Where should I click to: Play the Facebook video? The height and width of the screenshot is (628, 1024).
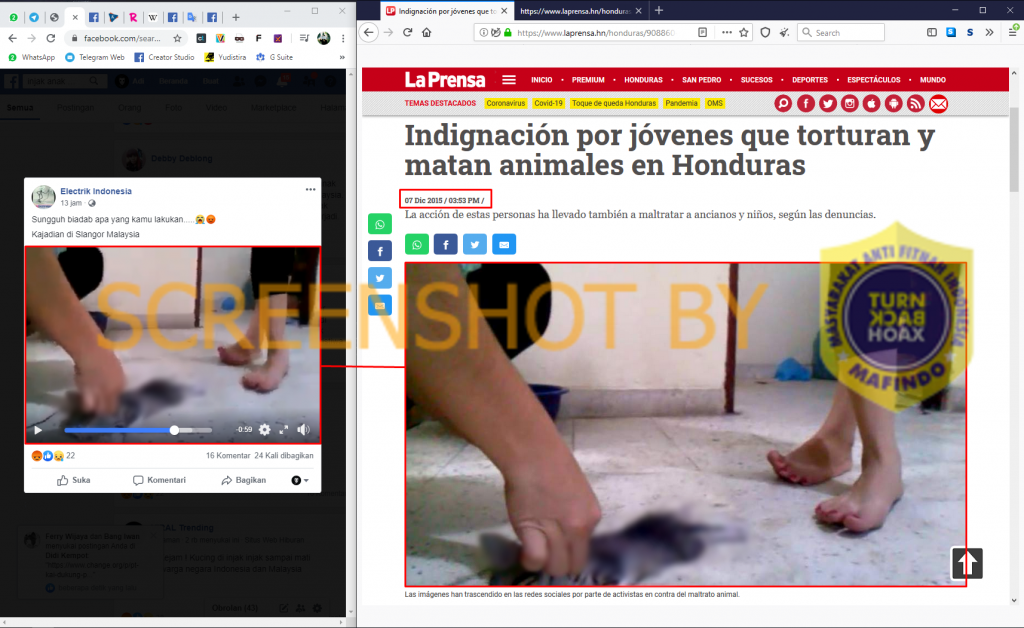pyautogui.click(x=38, y=430)
